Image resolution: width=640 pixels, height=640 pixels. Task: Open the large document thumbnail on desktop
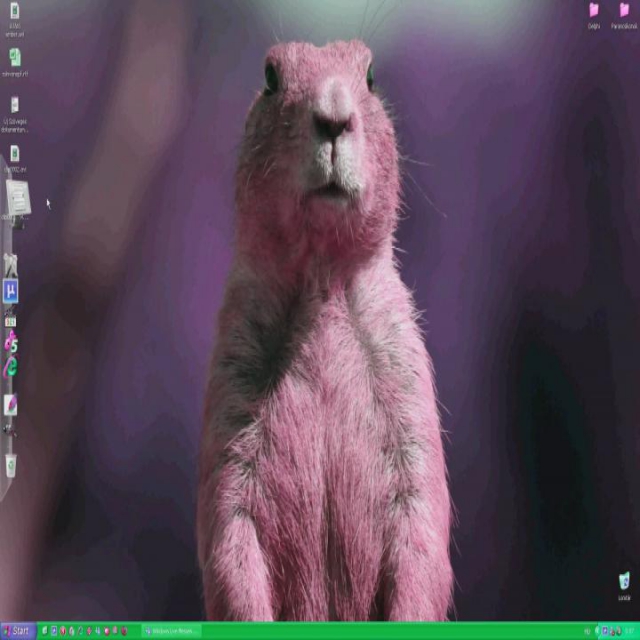[17, 200]
